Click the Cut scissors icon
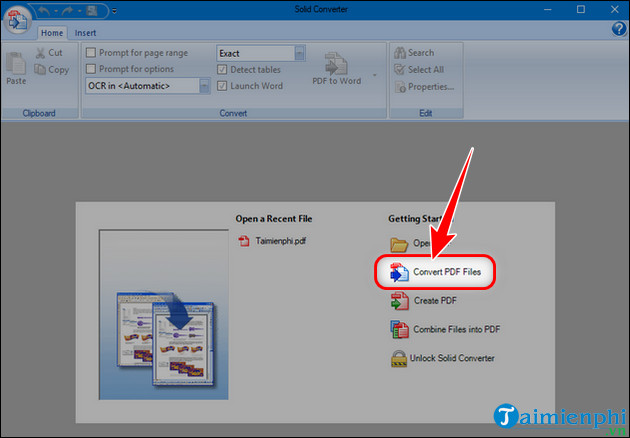 (x=40, y=53)
